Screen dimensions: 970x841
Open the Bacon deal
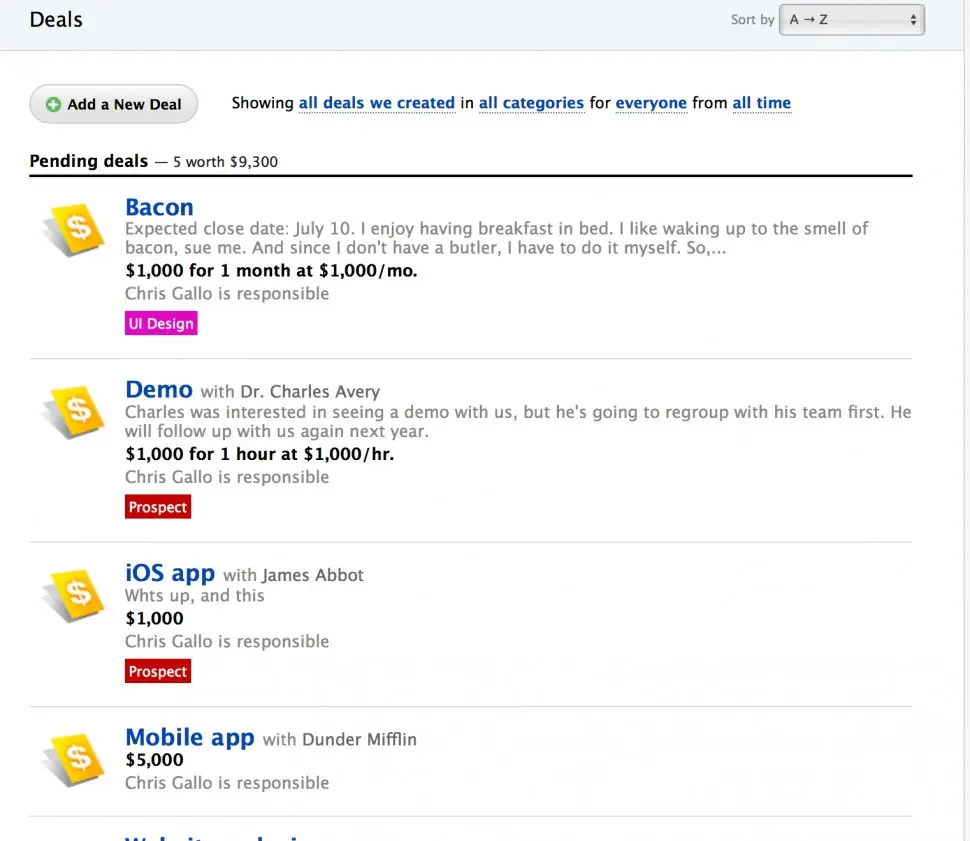[159, 207]
